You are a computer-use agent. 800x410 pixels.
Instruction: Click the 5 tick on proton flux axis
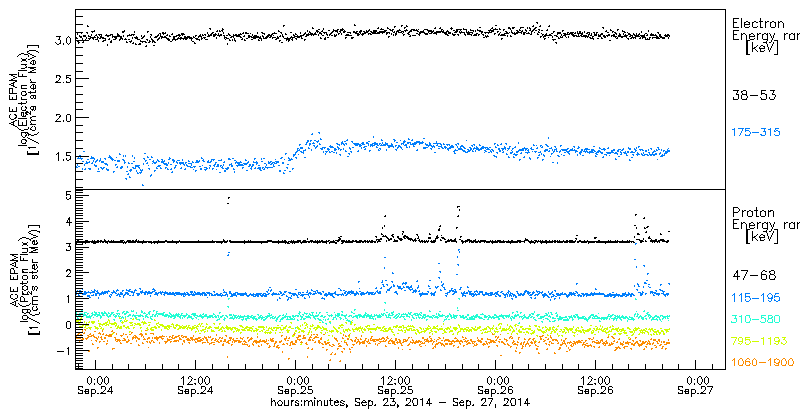67,195
